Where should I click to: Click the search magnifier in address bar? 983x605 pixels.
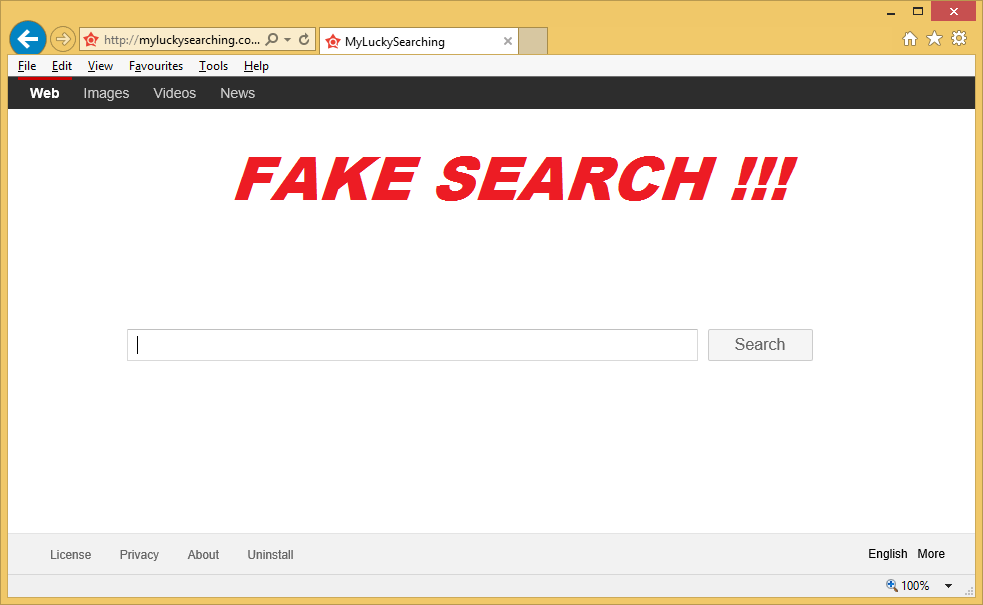[x=271, y=40]
